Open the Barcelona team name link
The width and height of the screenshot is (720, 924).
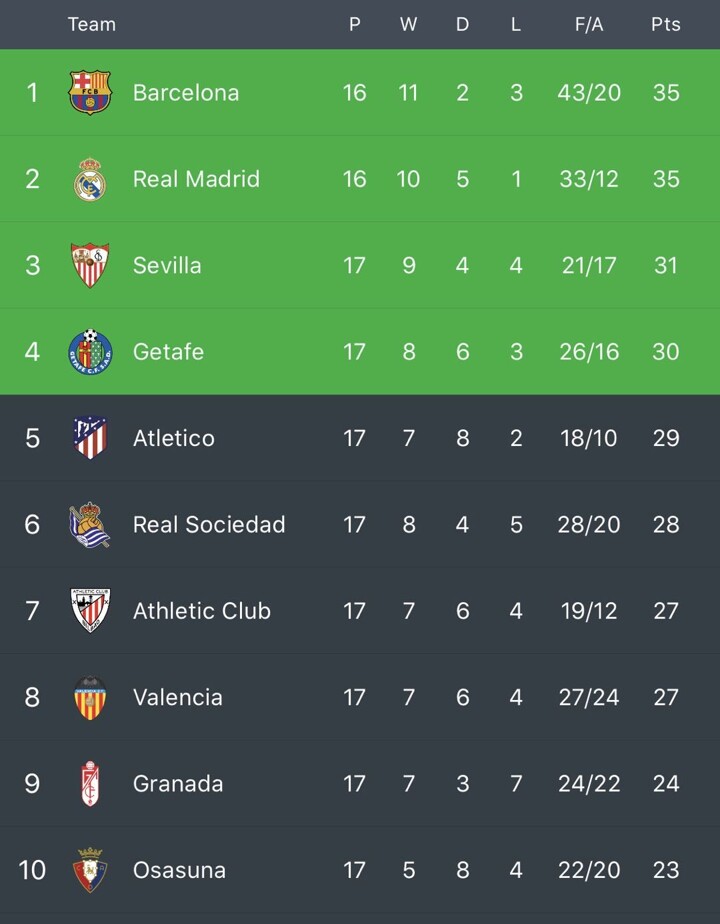(x=186, y=93)
